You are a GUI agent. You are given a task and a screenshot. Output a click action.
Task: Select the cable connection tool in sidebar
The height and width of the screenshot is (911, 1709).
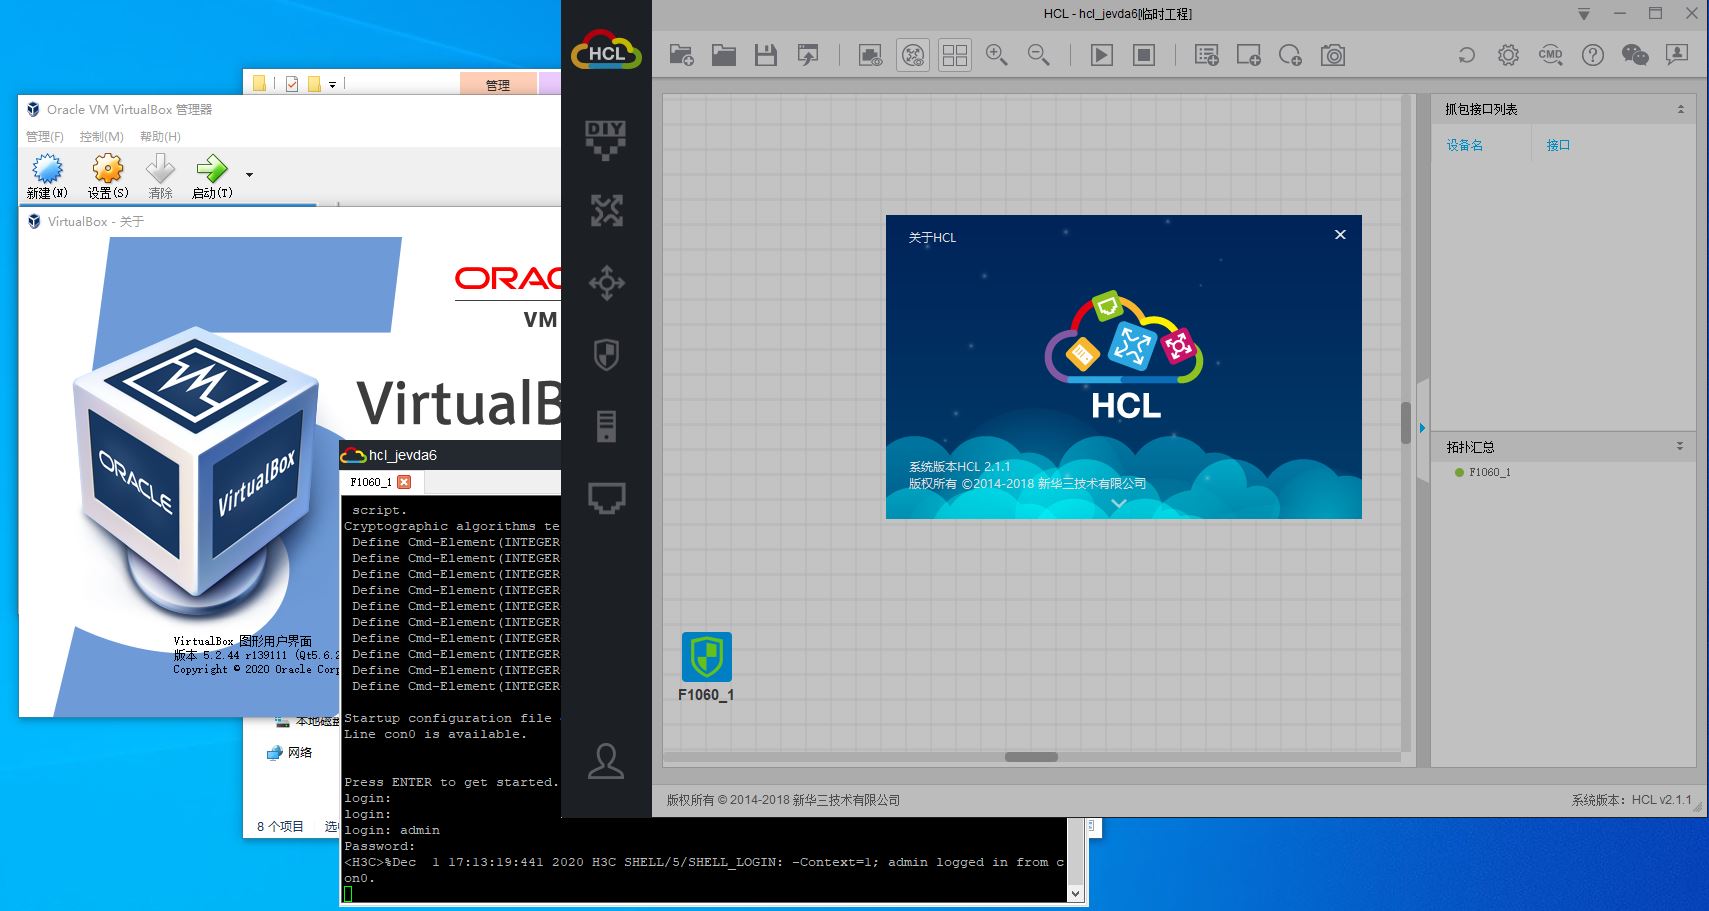[x=606, y=497]
